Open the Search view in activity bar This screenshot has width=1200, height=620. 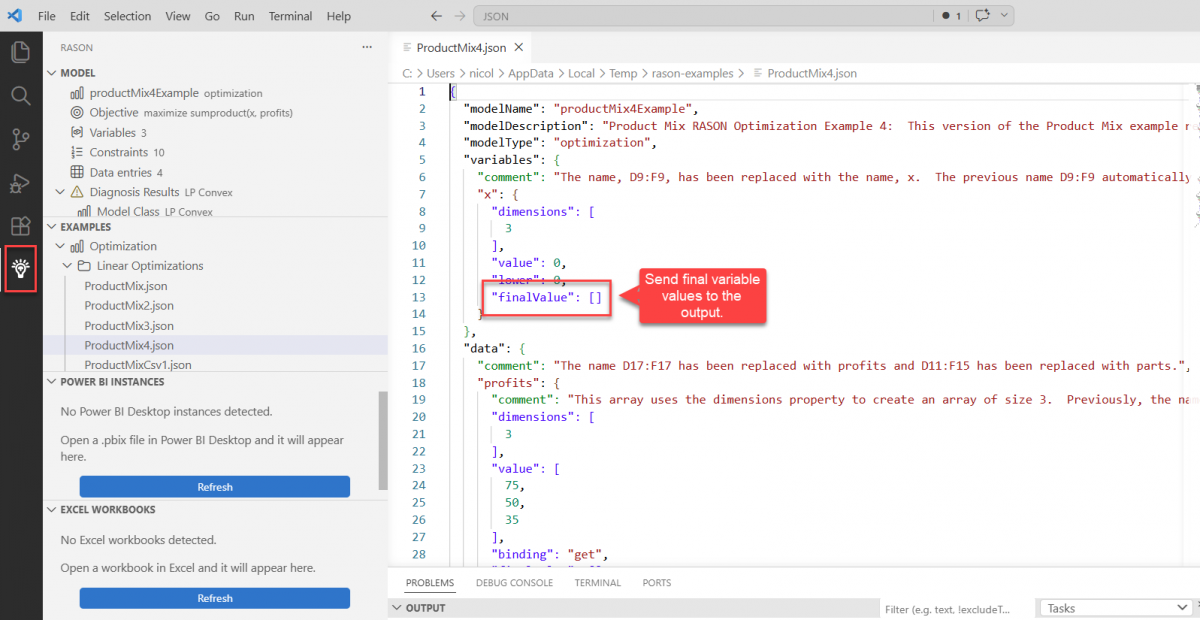pyautogui.click(x=20, y=96)
